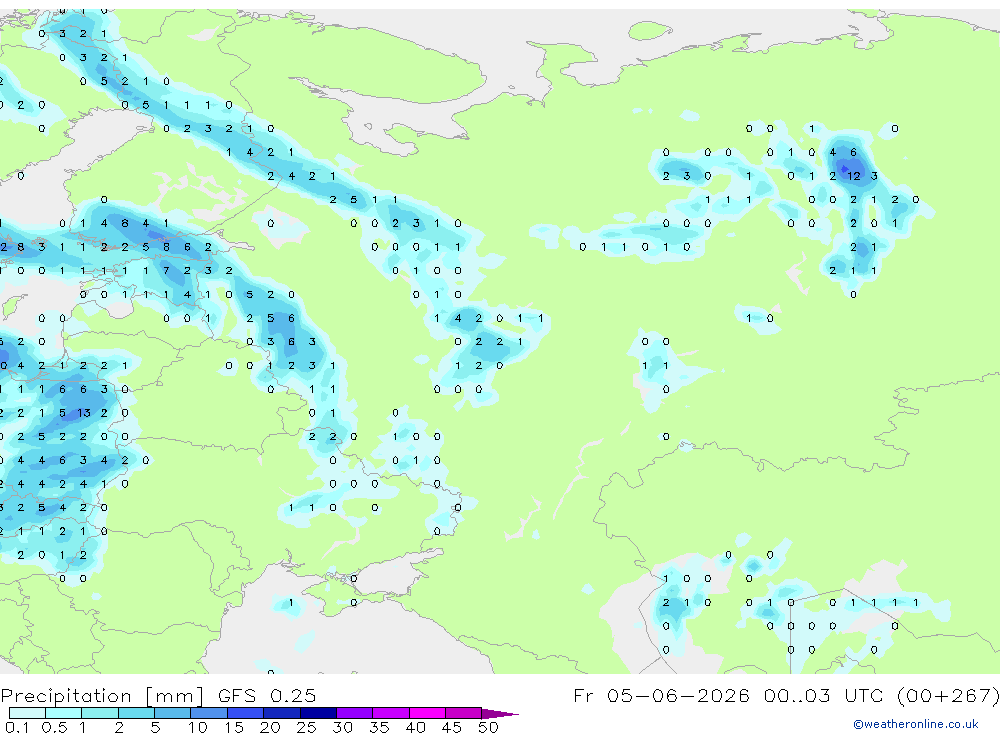This screenshot has width=1000, height=733.
Task: Click the '15' legend scale label
Action: tap(234, 727)
